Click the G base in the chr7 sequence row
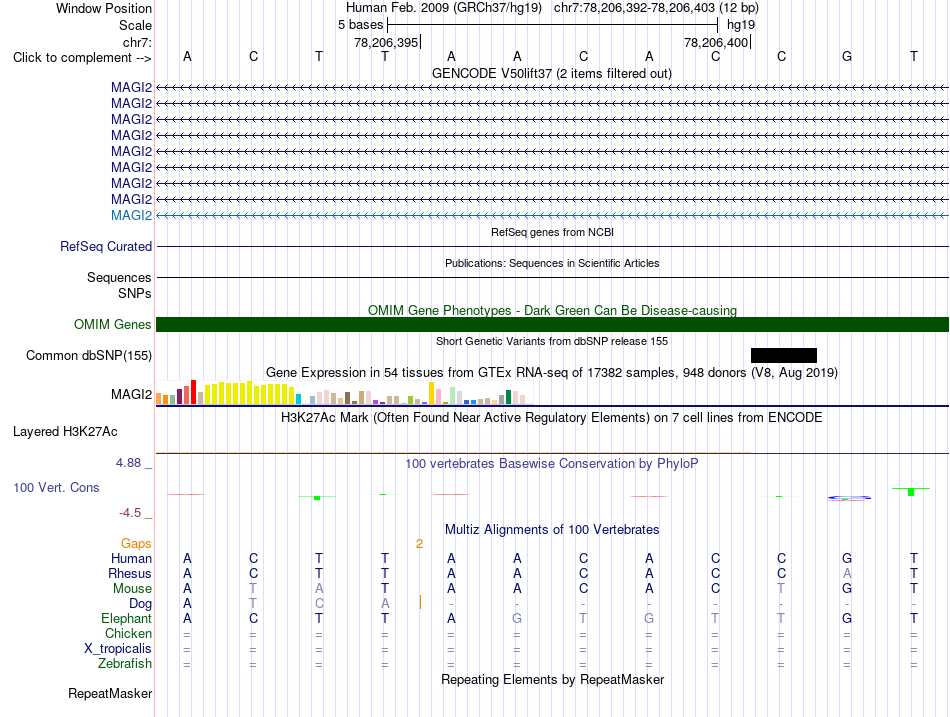 pyautogui.click(x=847, y=56)
